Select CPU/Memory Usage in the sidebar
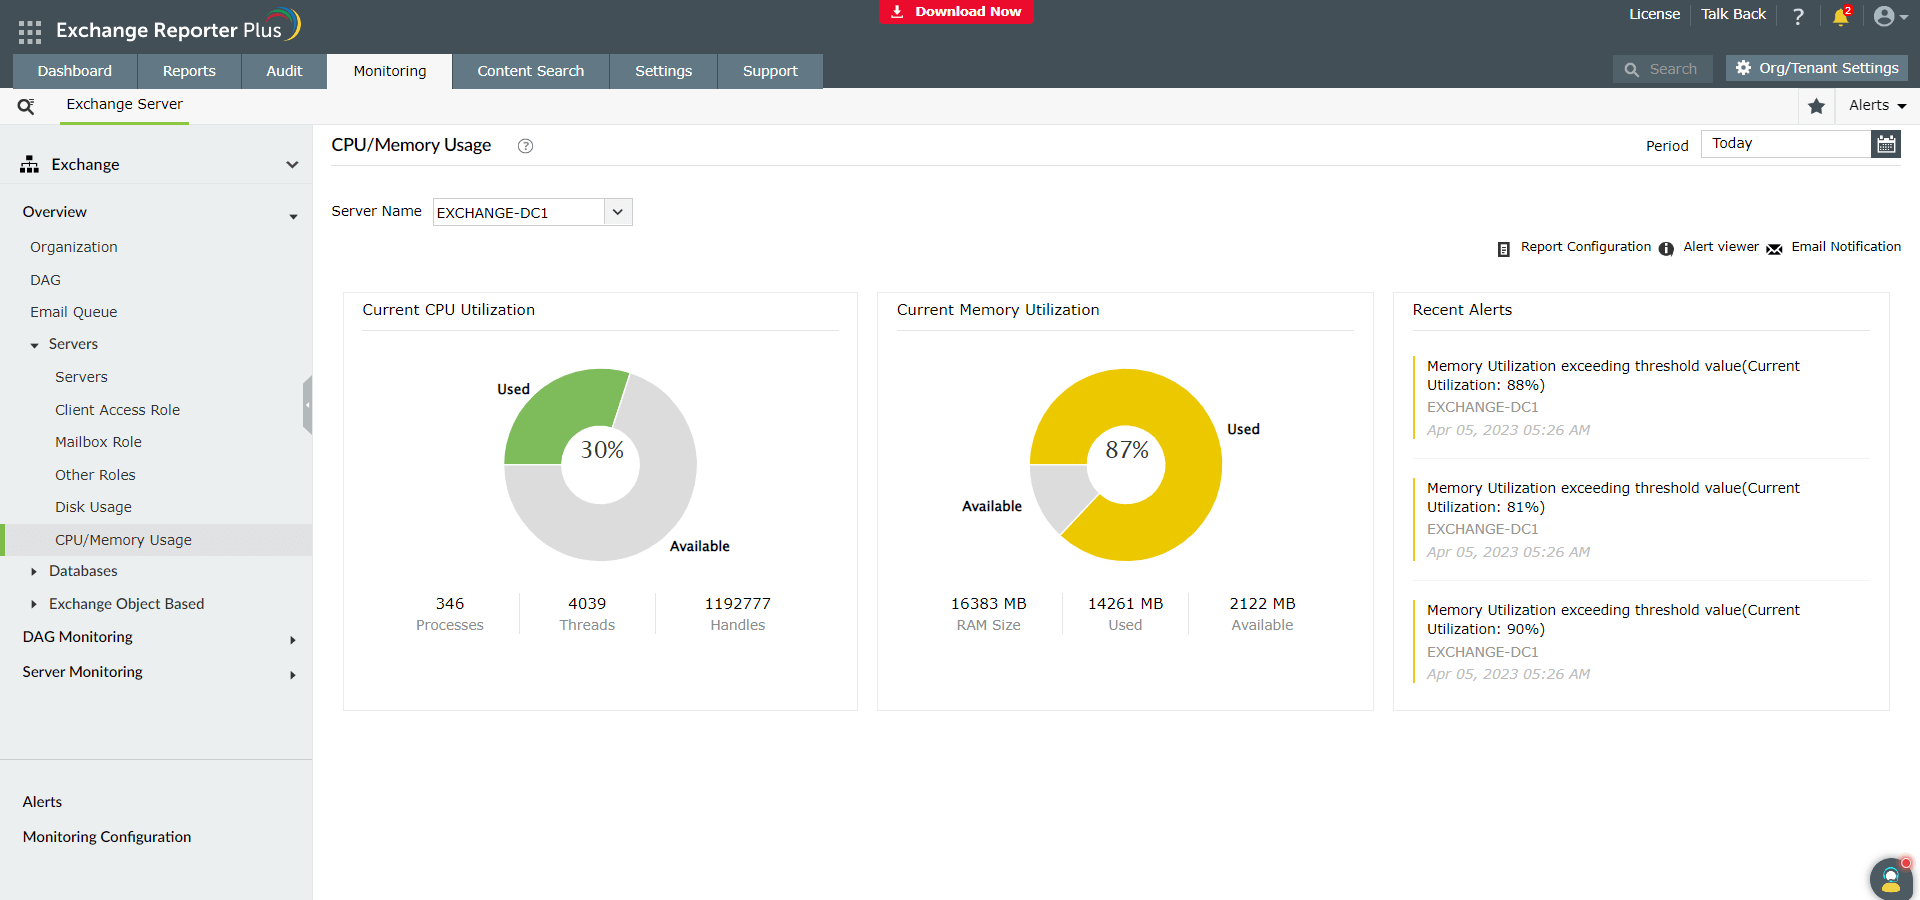This screenshot has width=1920, height=900. point(156,540)
